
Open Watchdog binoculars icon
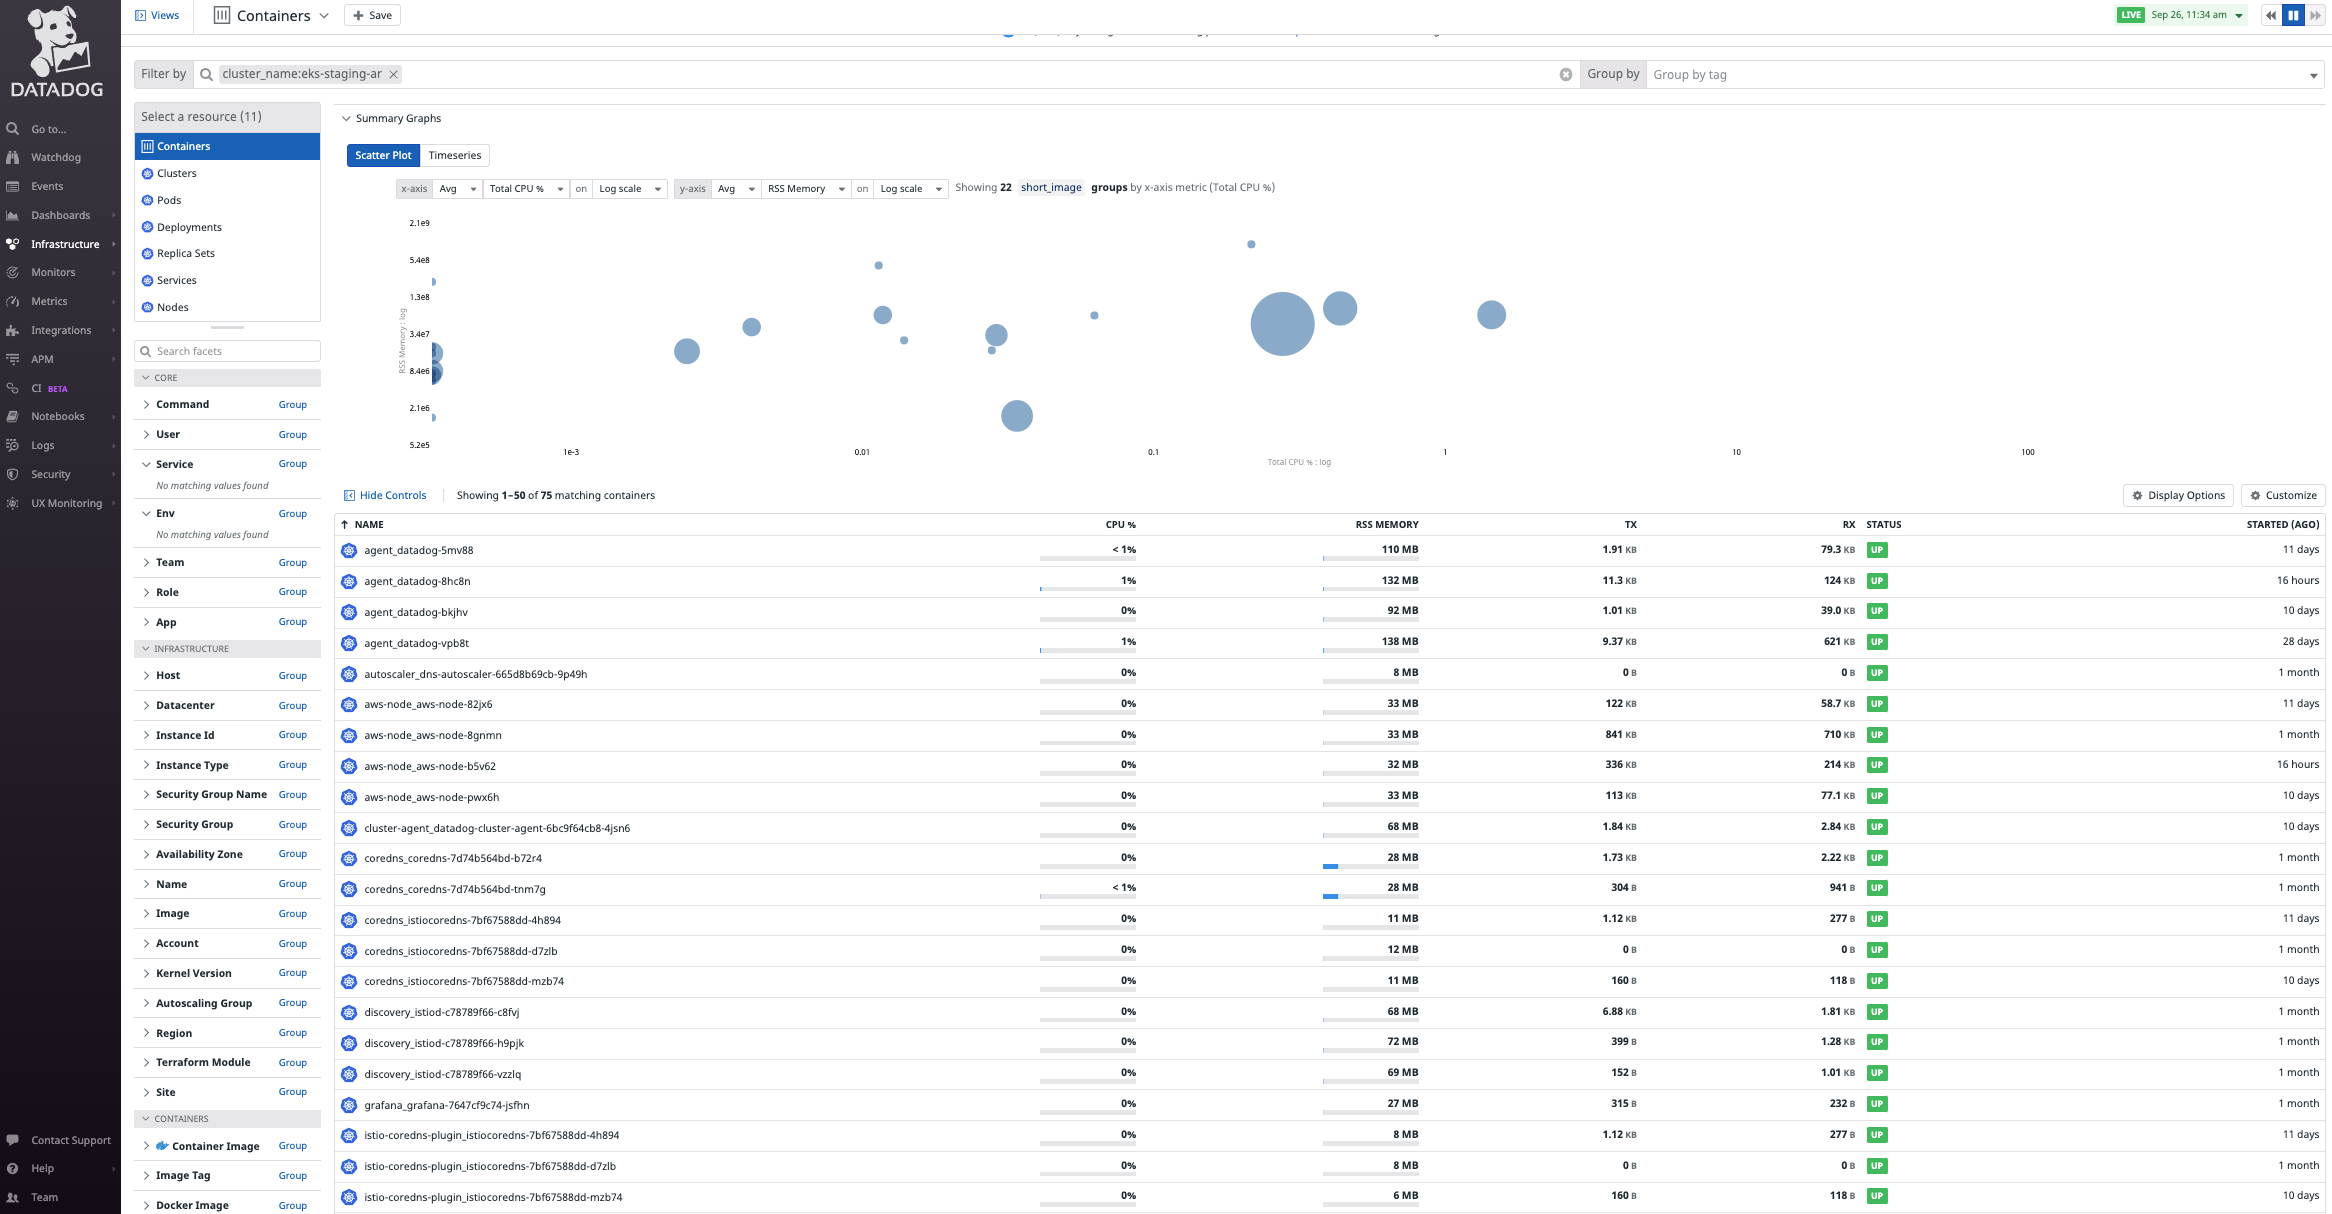(x=12, y=157)
